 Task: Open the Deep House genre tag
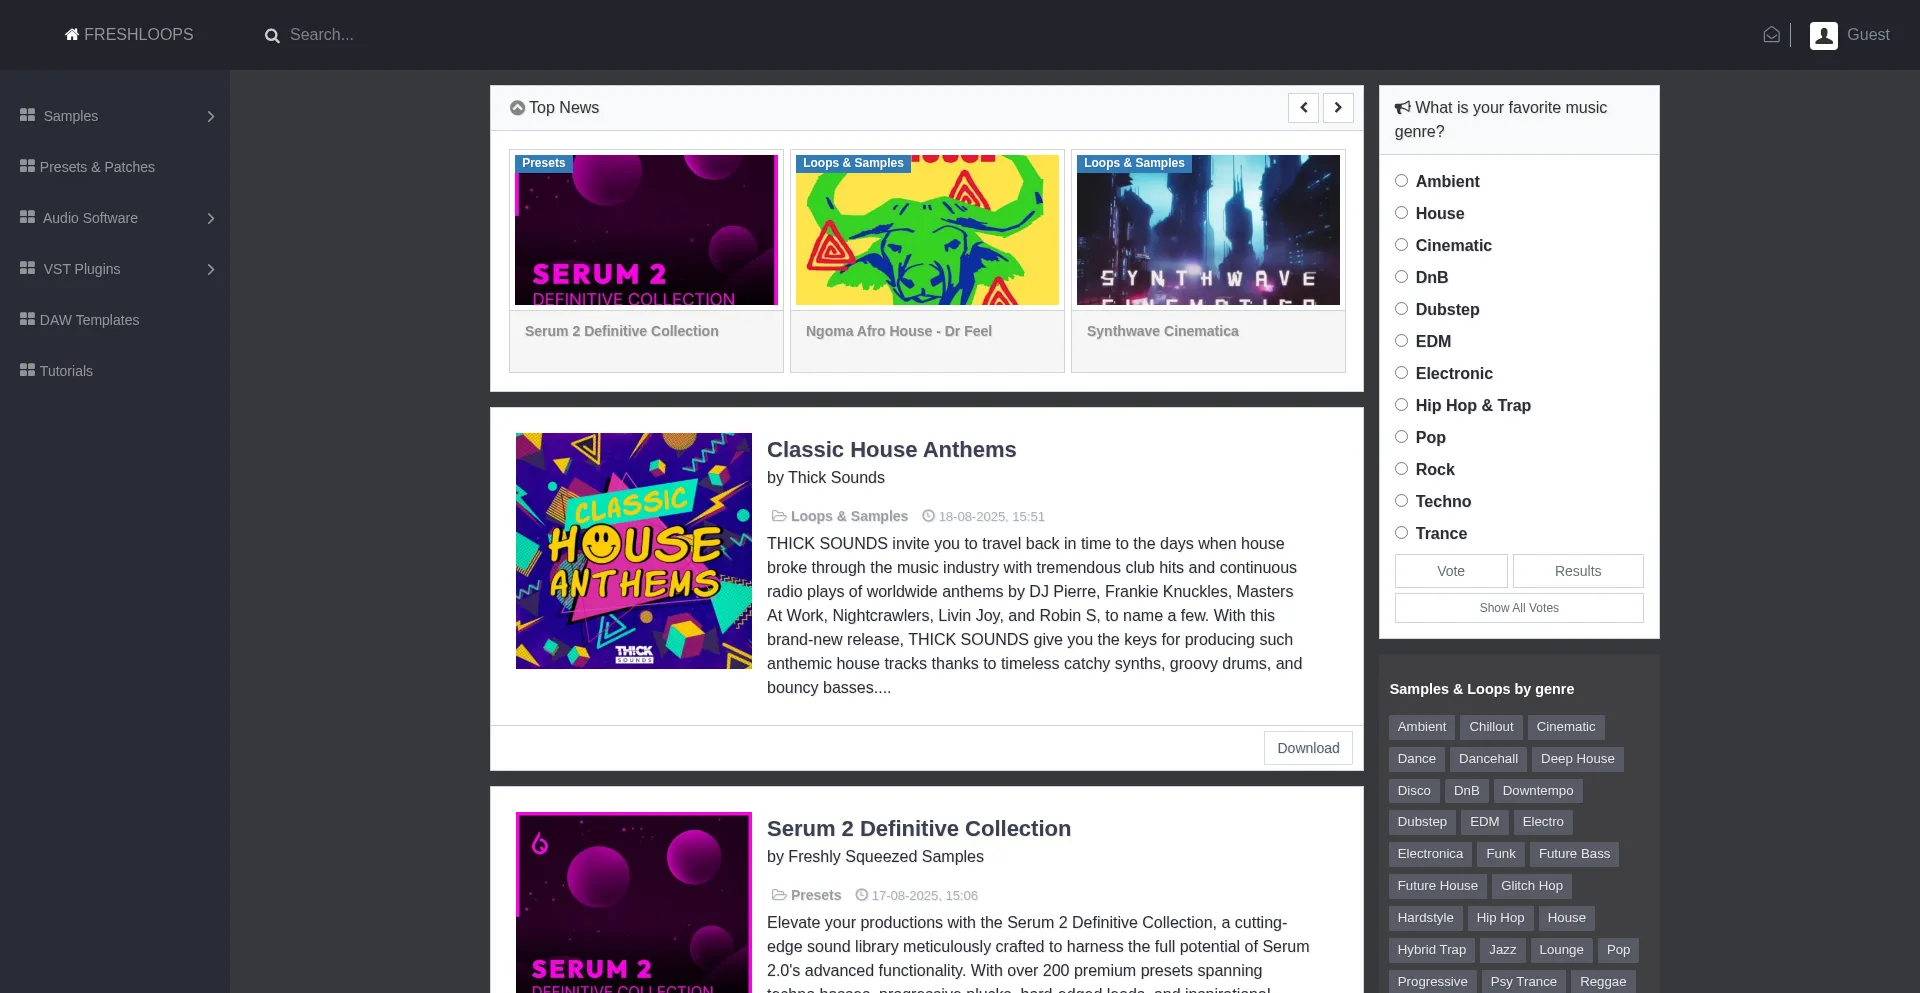1577,759
